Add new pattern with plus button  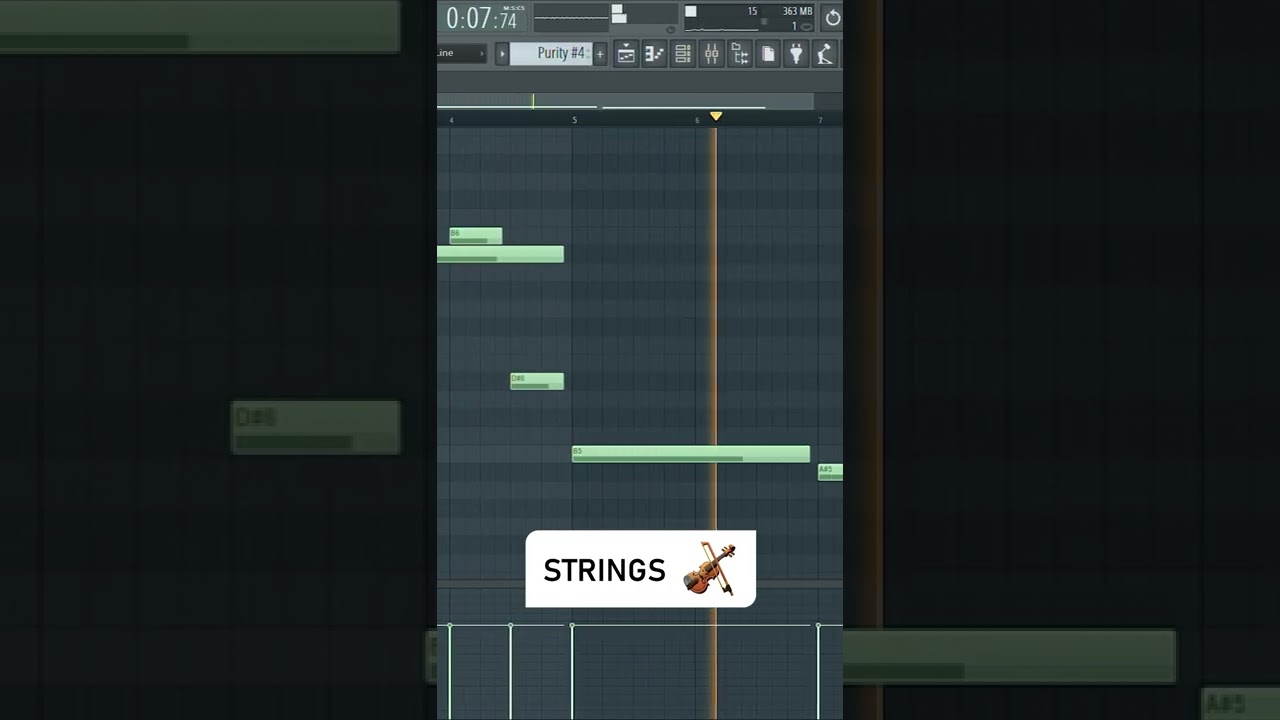[600, 54]
